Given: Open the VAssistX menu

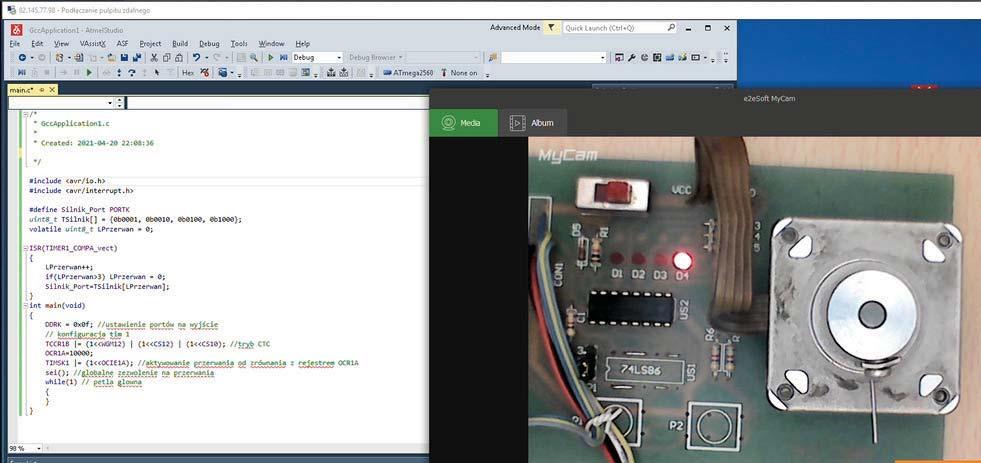Looking at the screenshot, I should 93,44.
